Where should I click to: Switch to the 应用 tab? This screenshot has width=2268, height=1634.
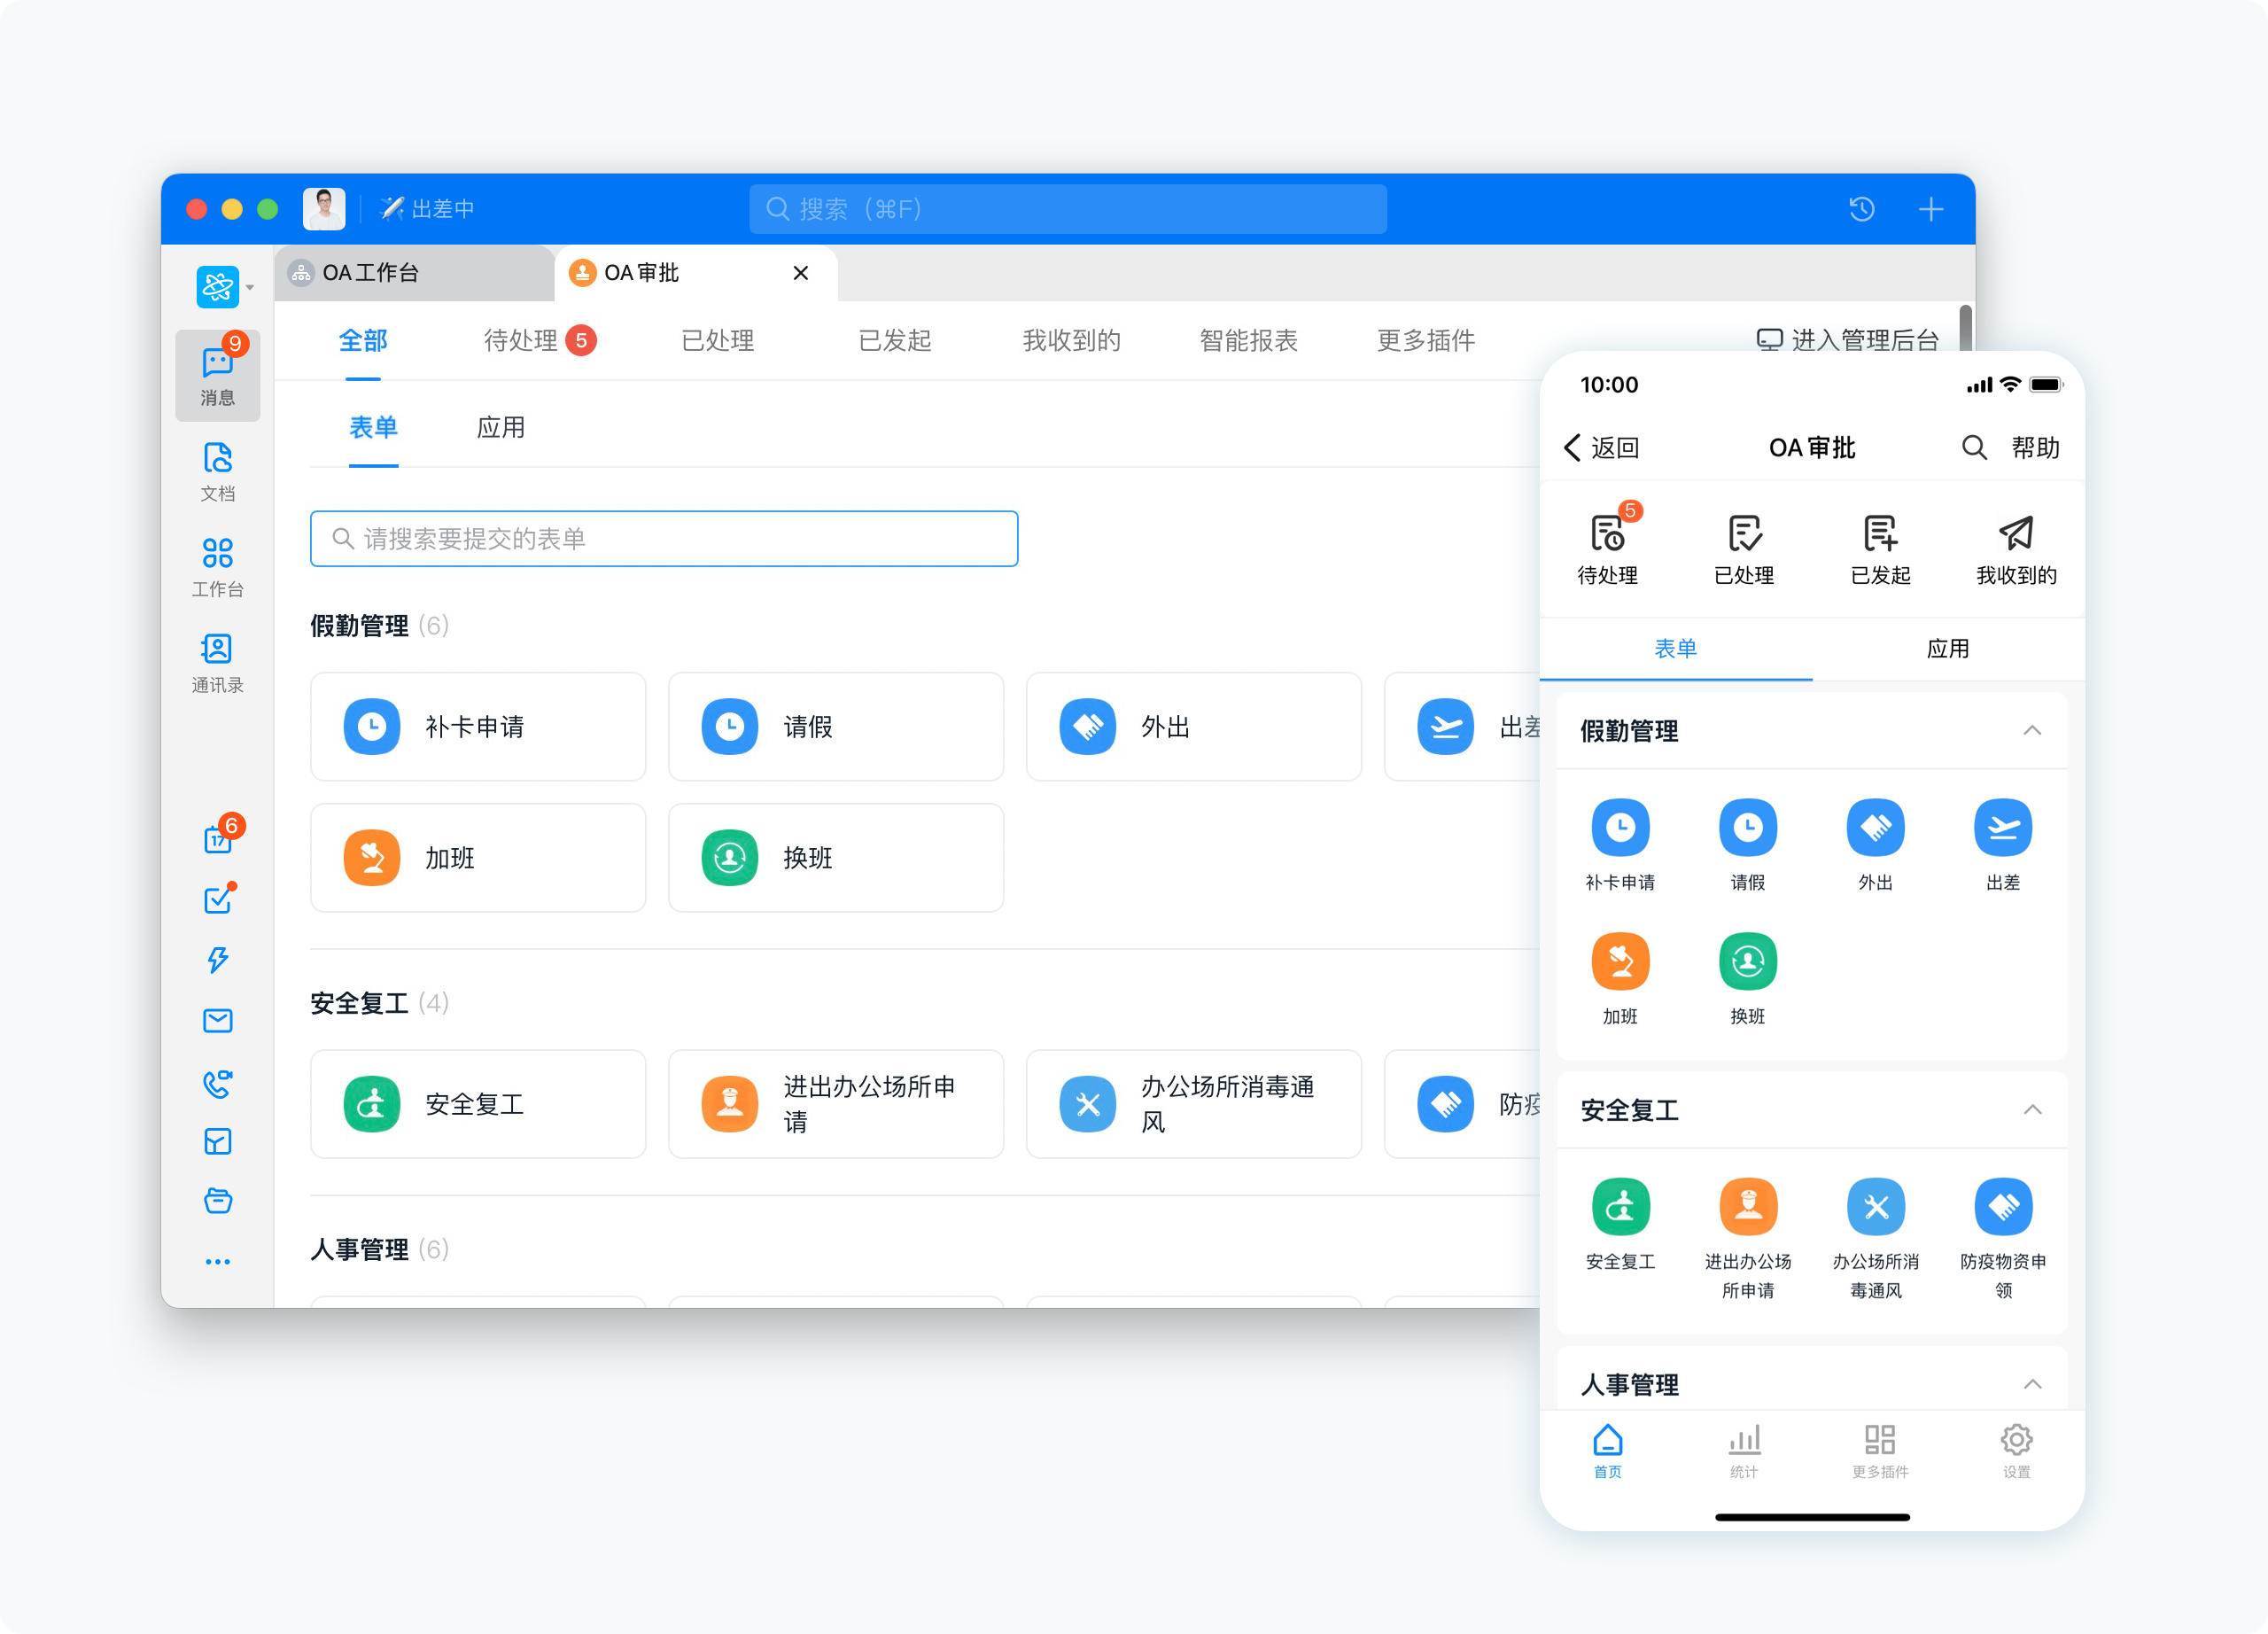point(501,427)
